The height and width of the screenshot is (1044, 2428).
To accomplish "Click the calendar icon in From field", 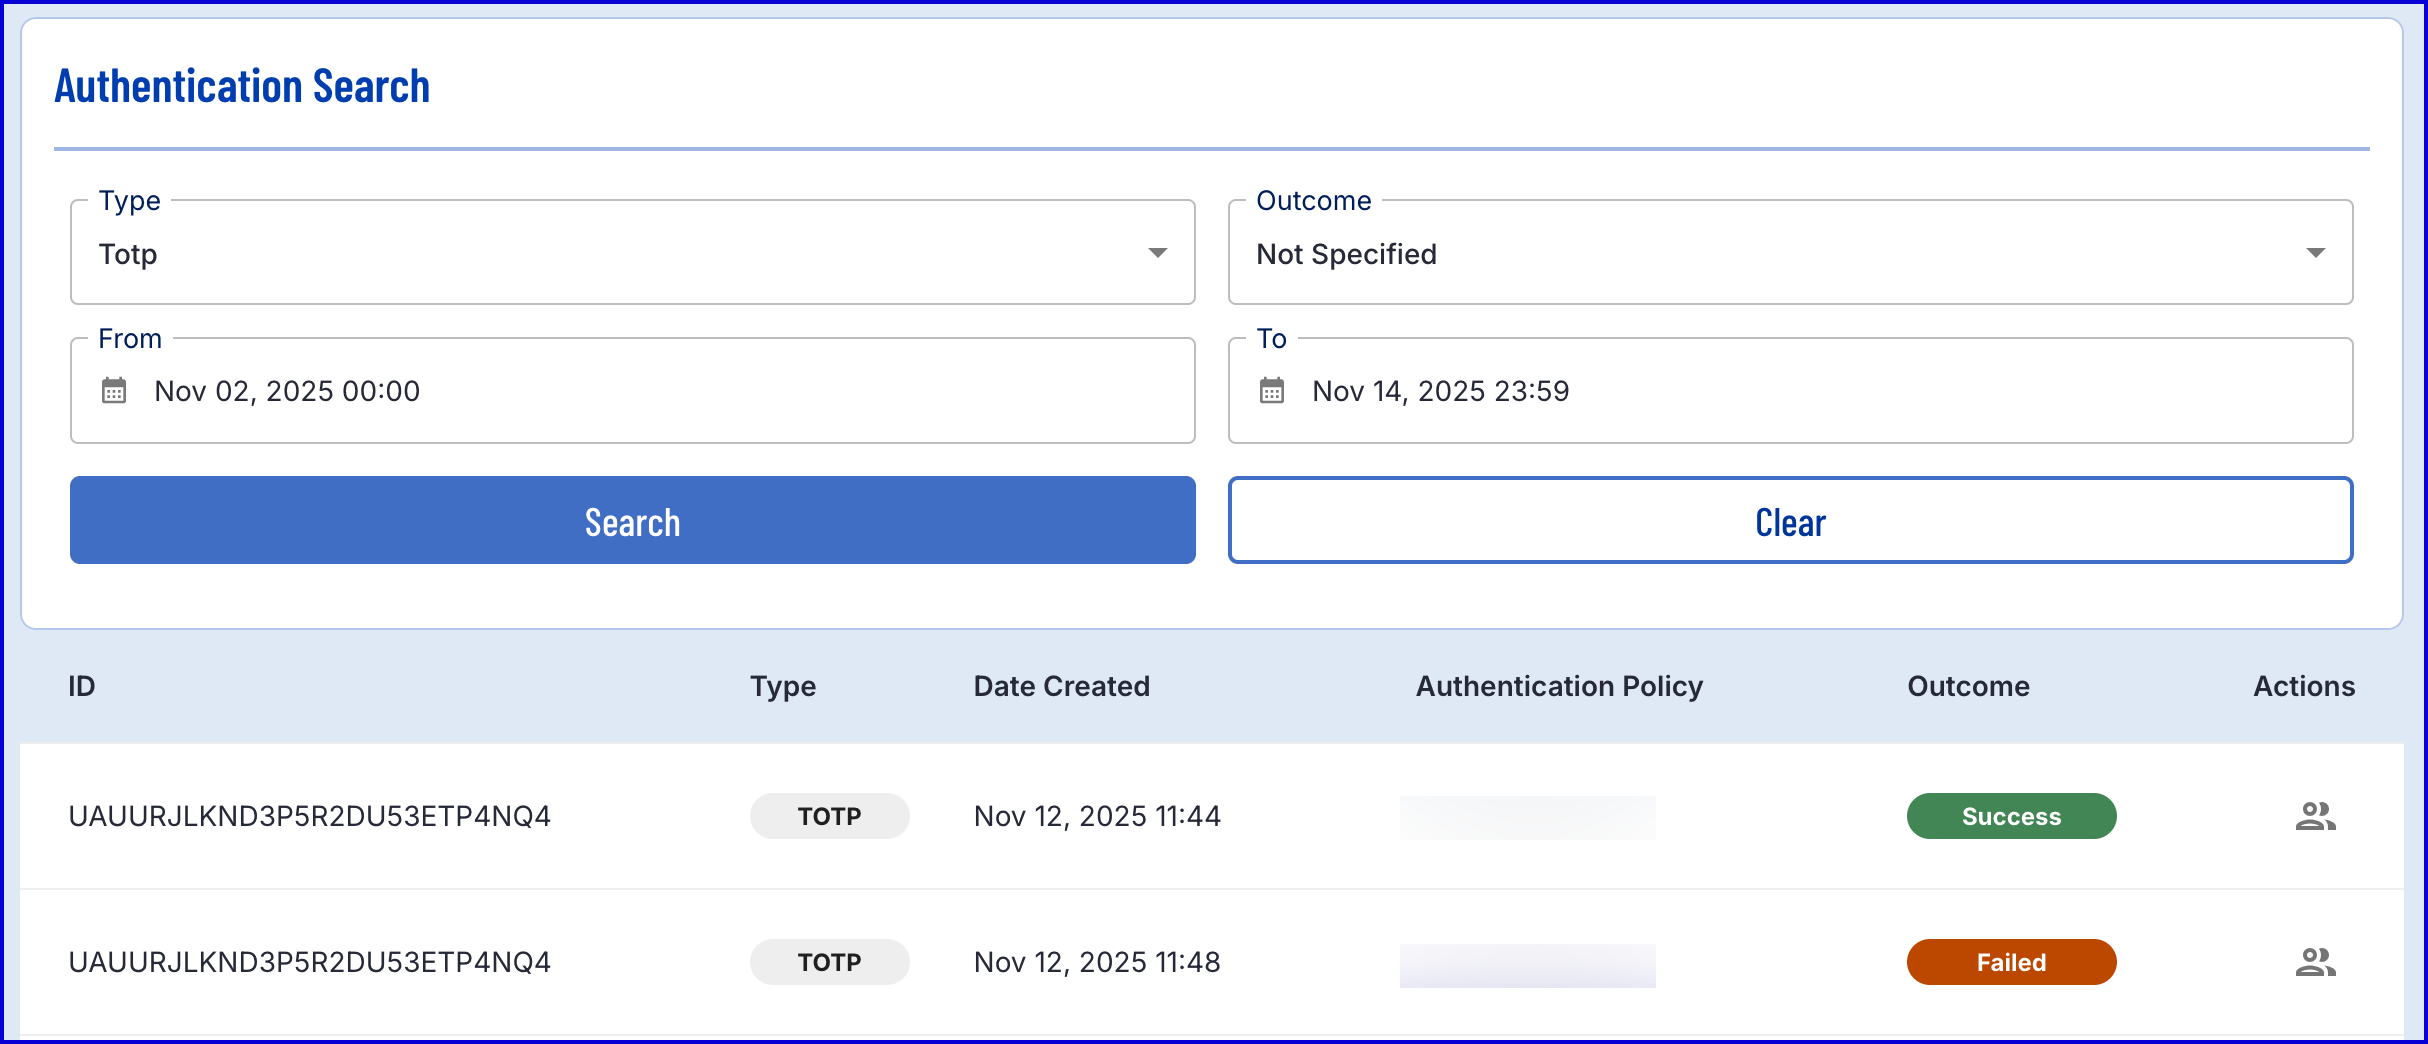I will pyautogui.click(x=114, y=391).
